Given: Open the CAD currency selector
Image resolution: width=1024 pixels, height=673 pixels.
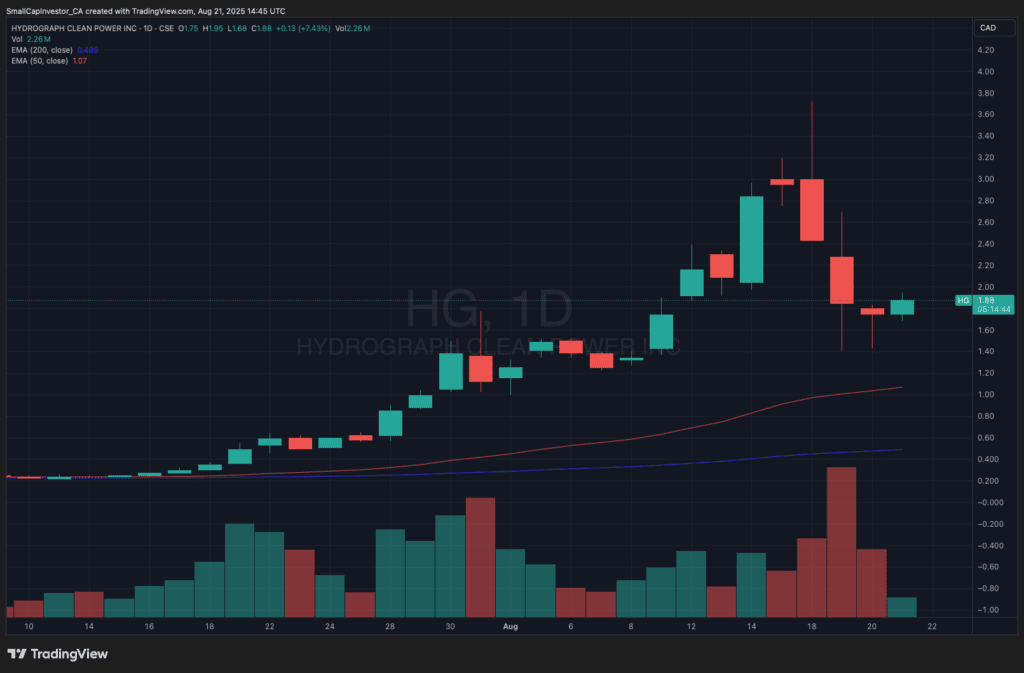Looking at the screenshot, I should (x=993, y=28).
